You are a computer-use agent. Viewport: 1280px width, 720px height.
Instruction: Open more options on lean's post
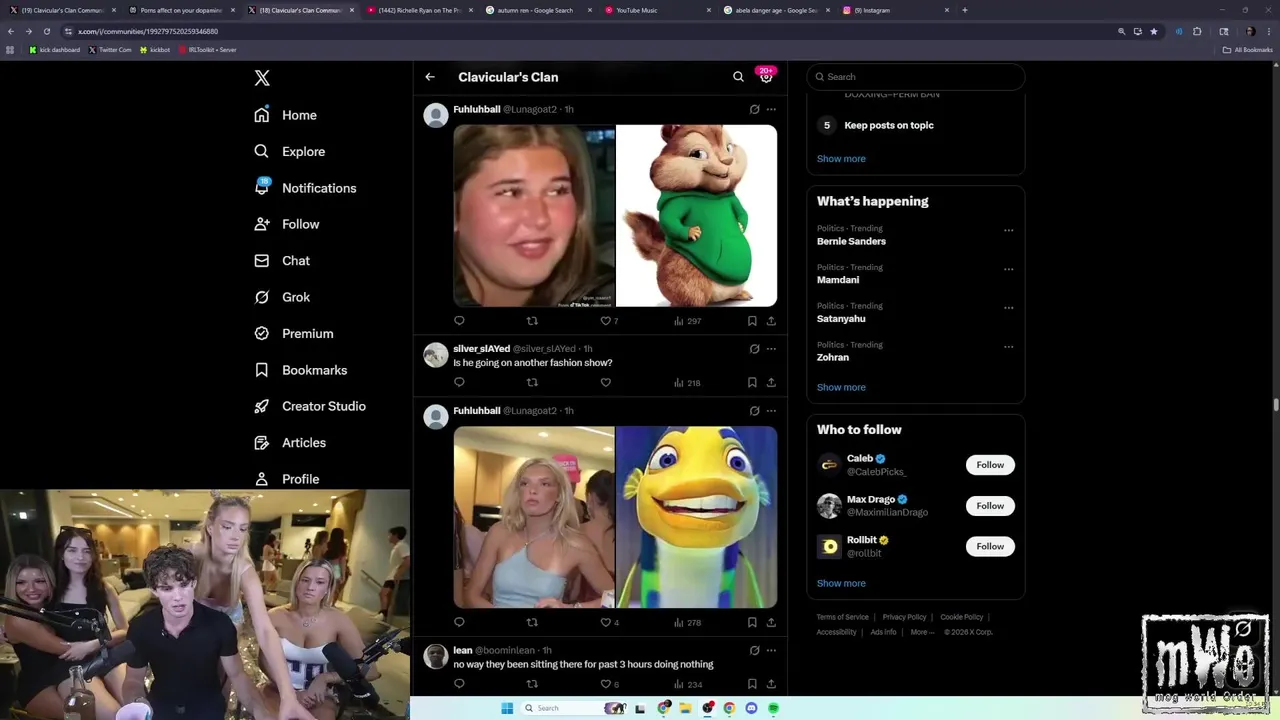[x=771, y=650]
